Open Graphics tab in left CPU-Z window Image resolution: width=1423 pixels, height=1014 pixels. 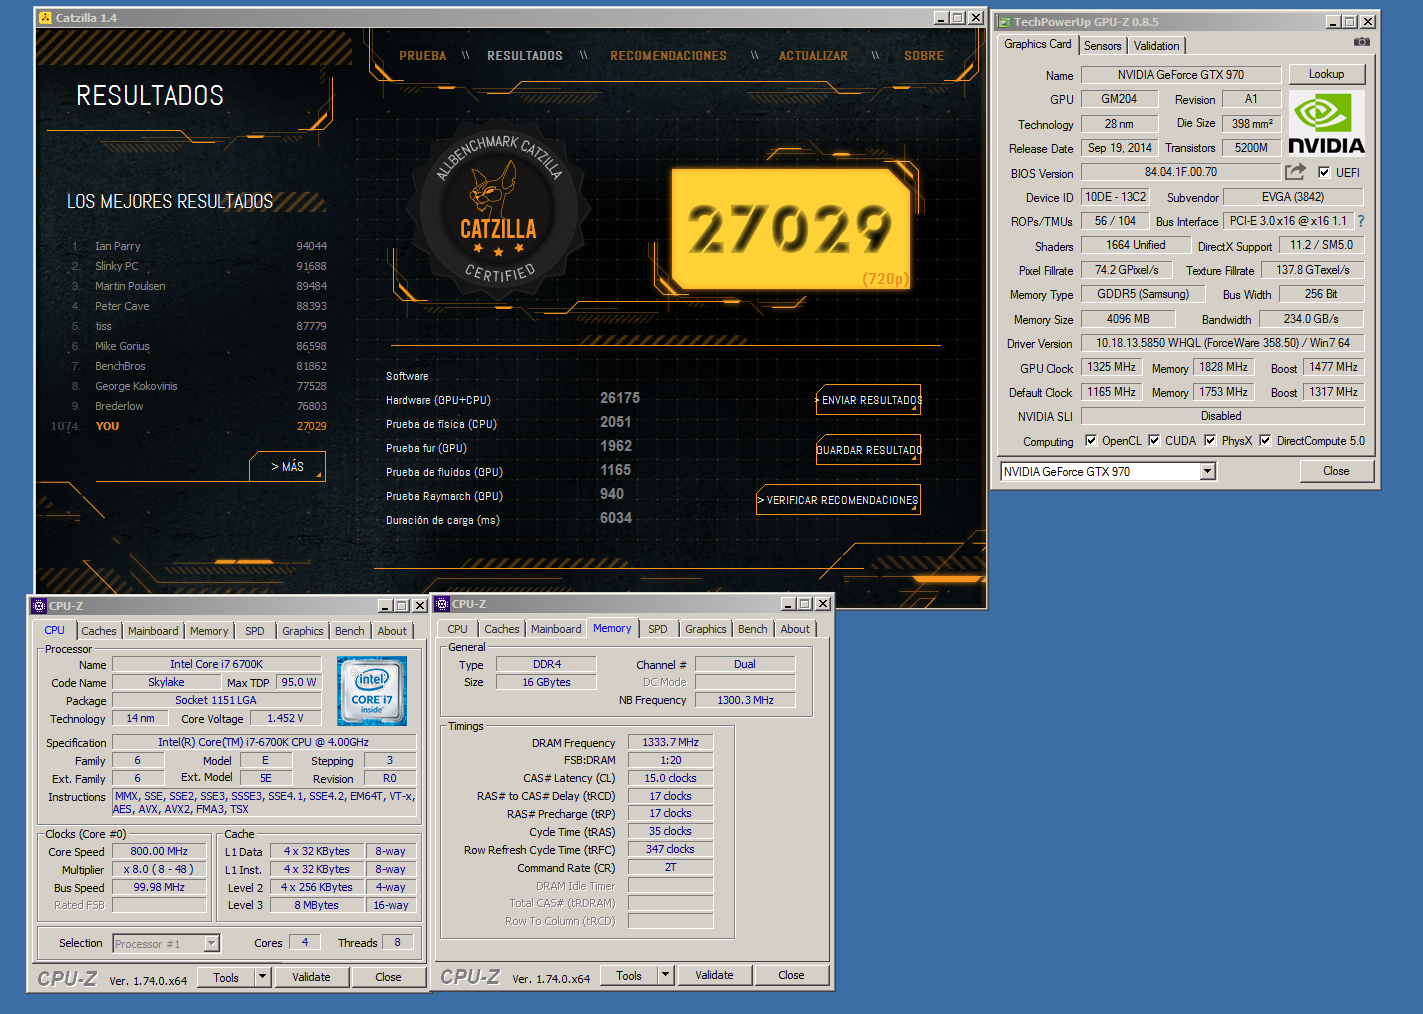point(302,631)
